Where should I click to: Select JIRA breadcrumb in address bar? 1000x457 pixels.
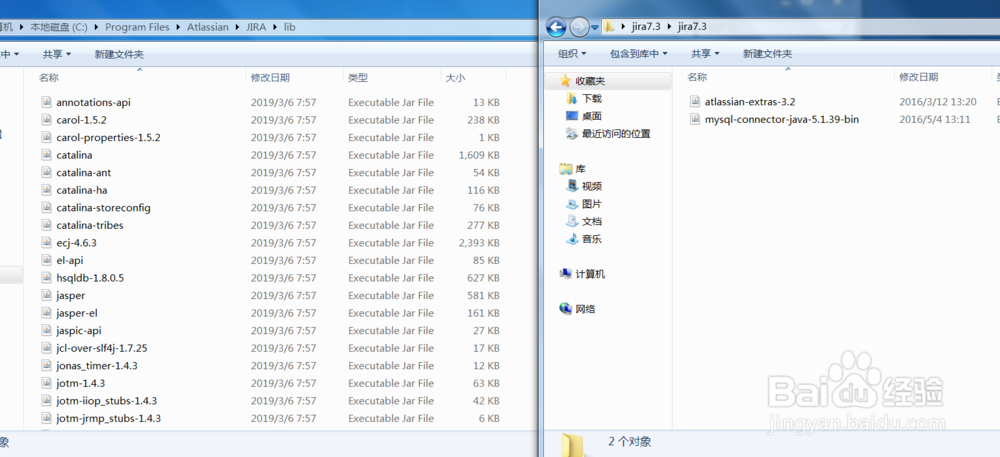click(x=256, y=27)
